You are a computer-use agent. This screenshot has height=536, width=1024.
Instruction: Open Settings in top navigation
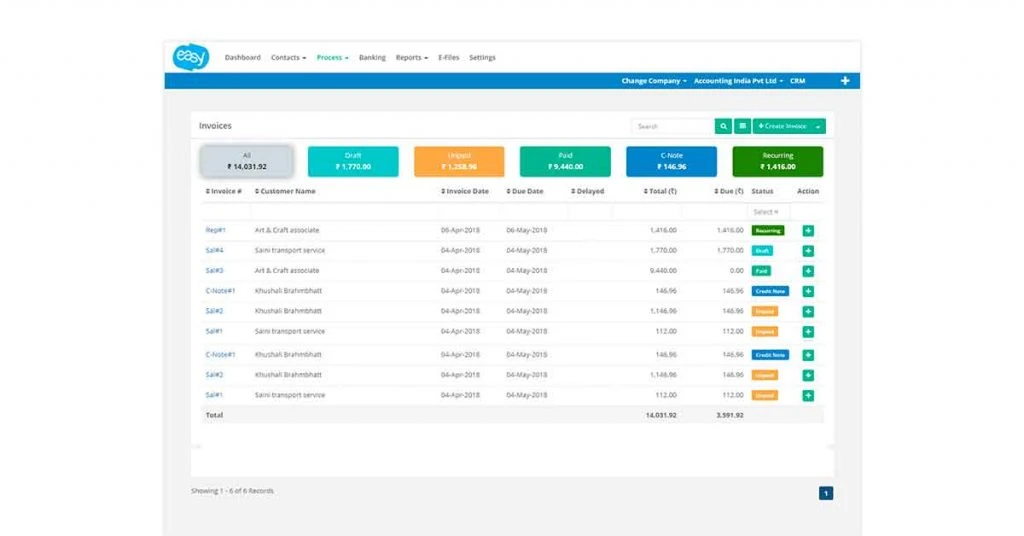coord(482,57)
